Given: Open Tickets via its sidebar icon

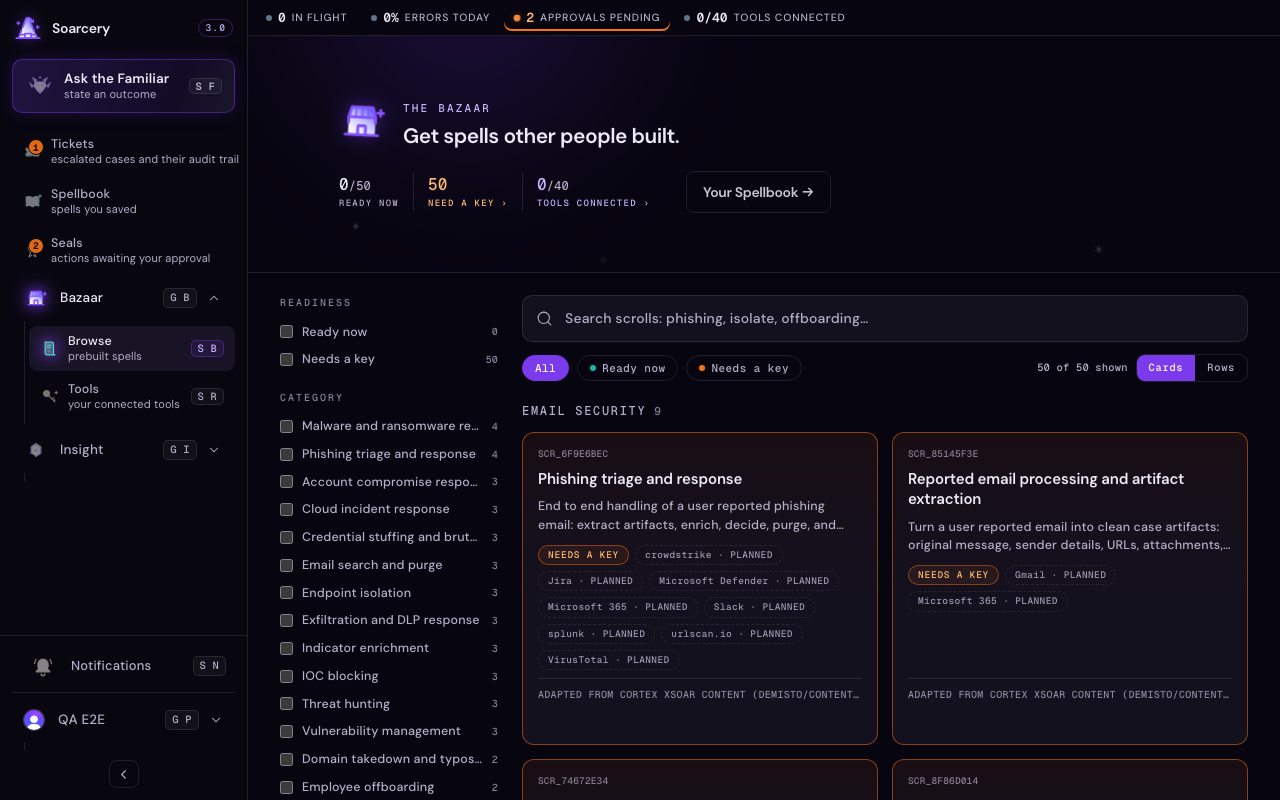Looking at the screenshot, I should coord(33,151).
